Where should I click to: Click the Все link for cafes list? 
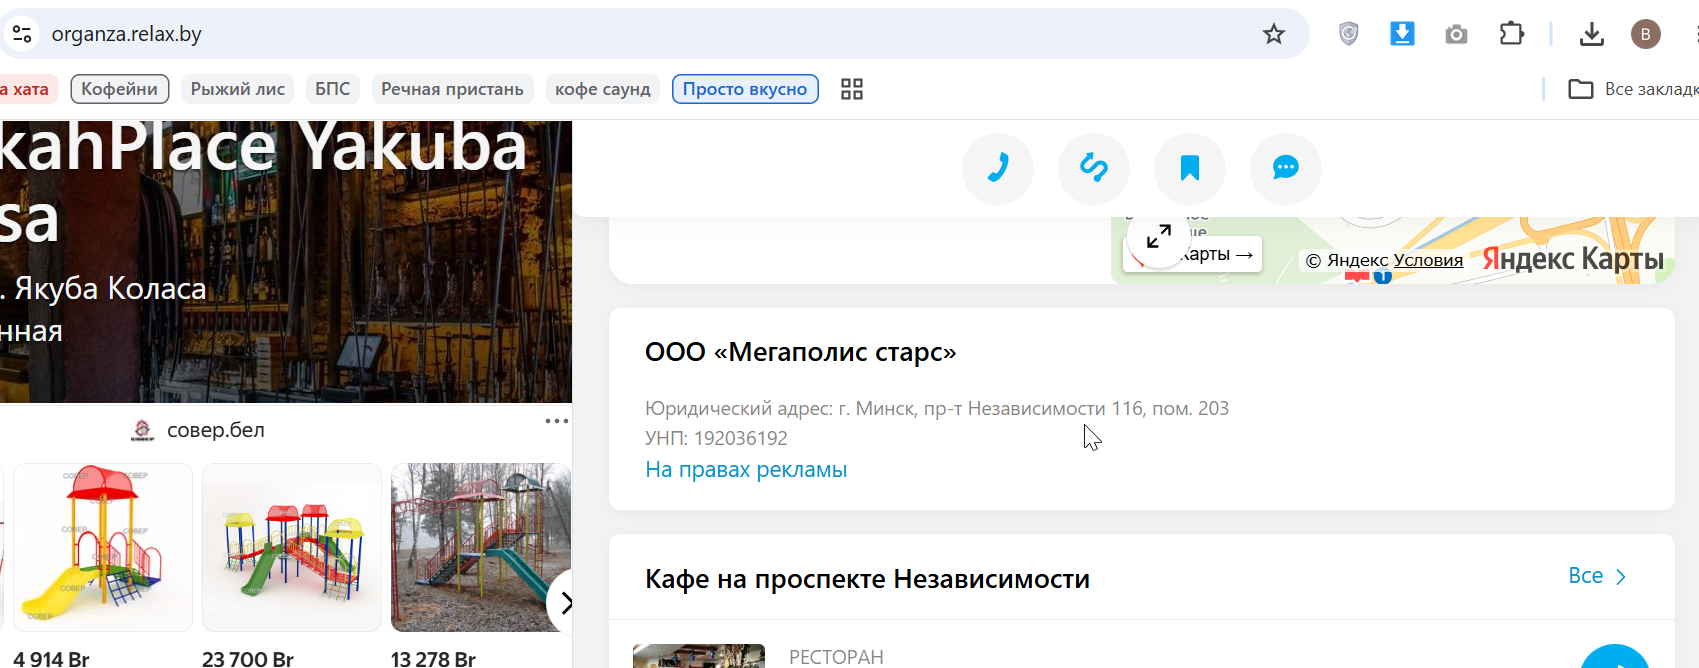(1598, 576)
